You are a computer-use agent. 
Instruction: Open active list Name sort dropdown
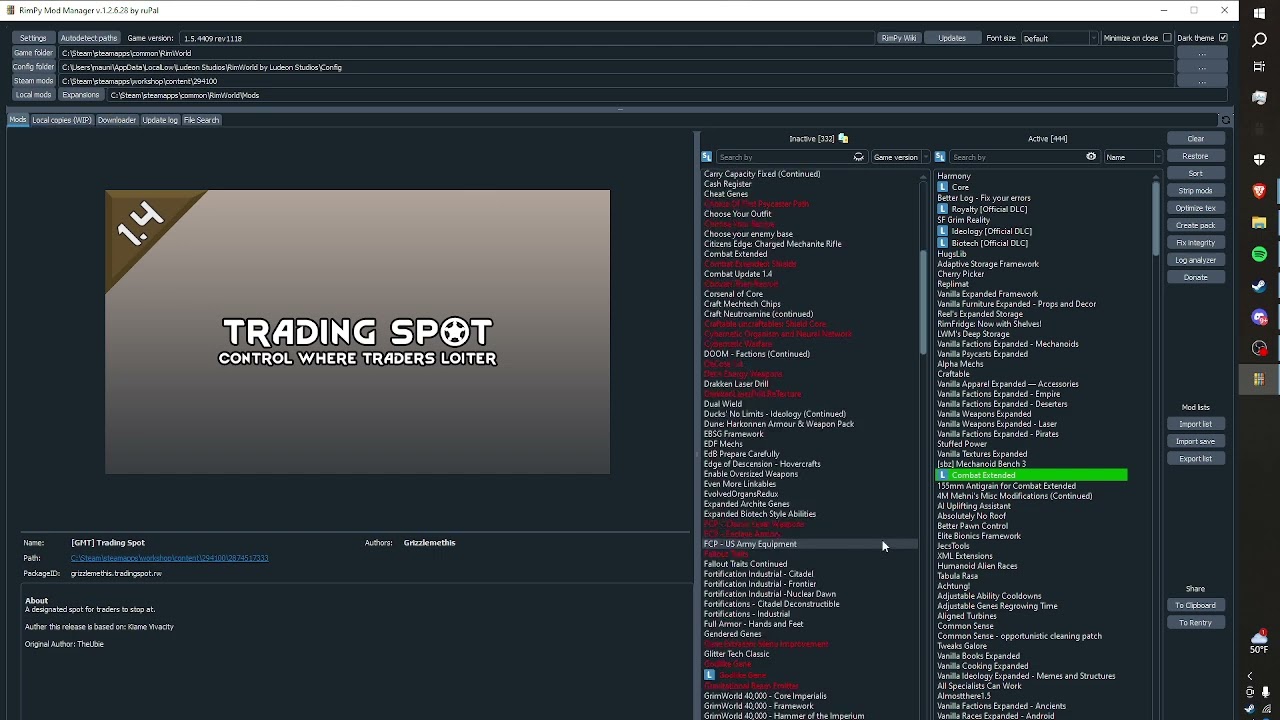[x=1133, y=157]
